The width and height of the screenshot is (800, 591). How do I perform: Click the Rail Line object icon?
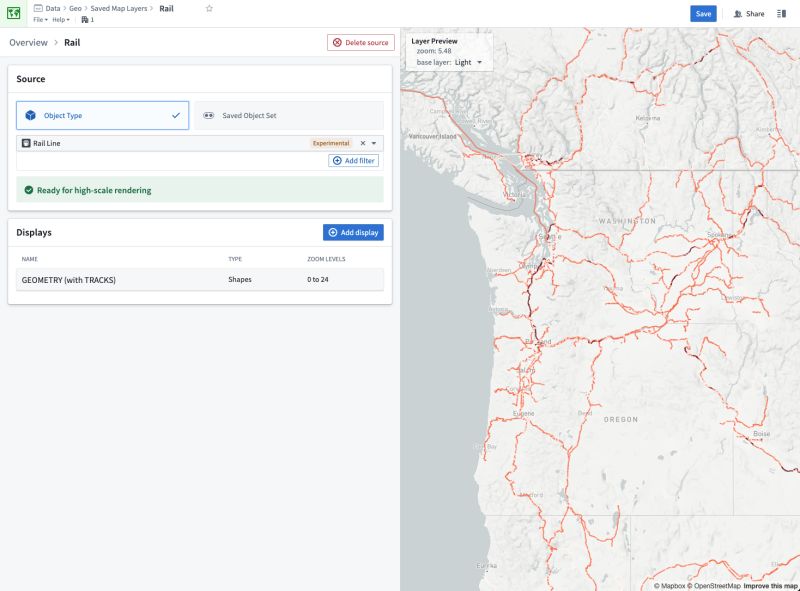26,143
